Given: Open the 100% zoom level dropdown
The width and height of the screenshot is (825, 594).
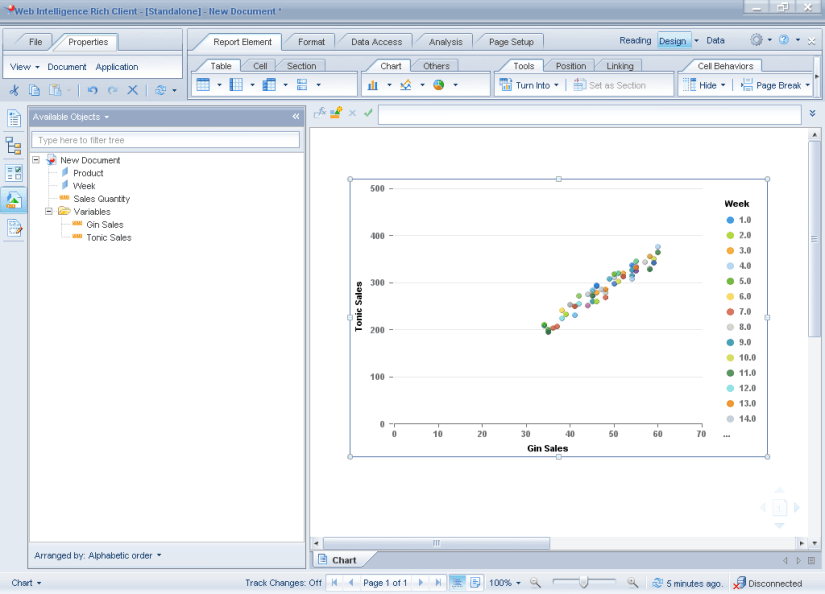Looking at the screenshot, I should click(x=506, y=581).
